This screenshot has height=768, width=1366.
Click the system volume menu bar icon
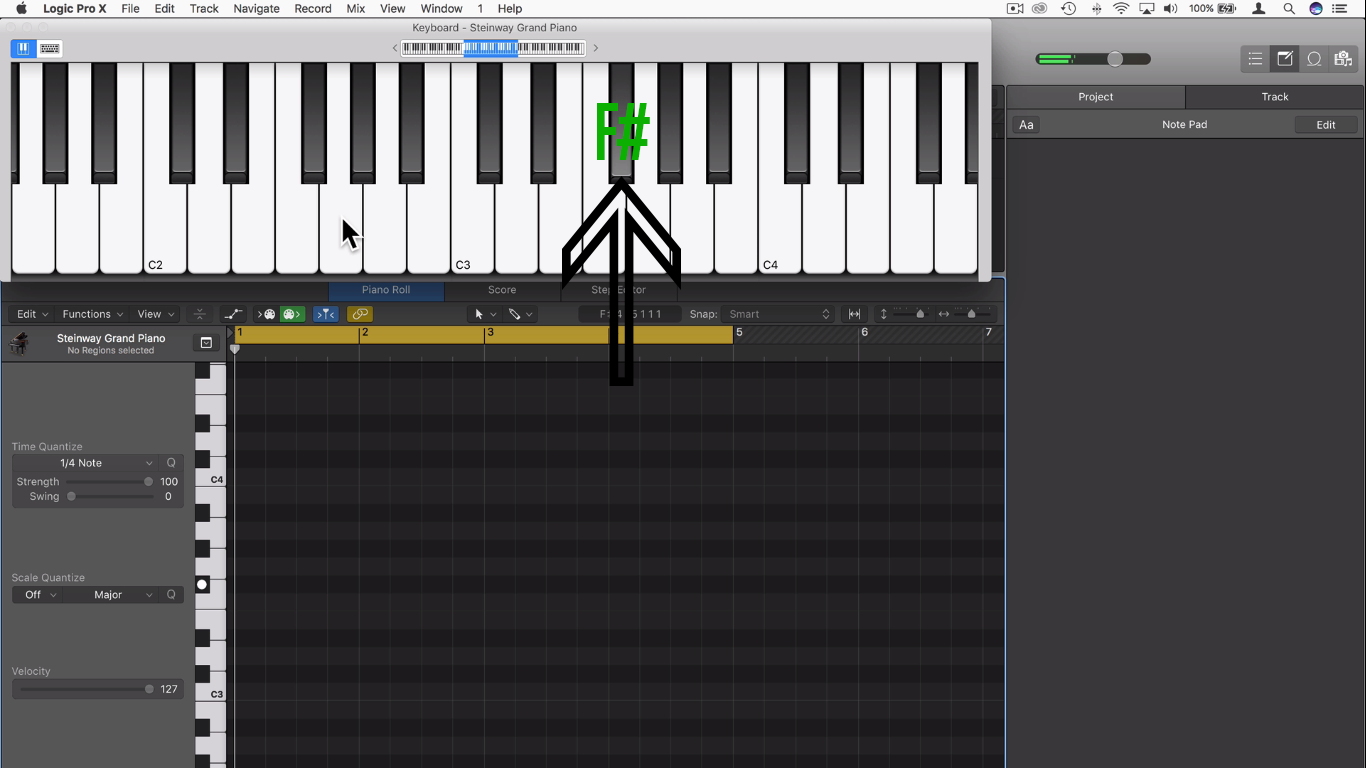click(x=1171, y=9)
